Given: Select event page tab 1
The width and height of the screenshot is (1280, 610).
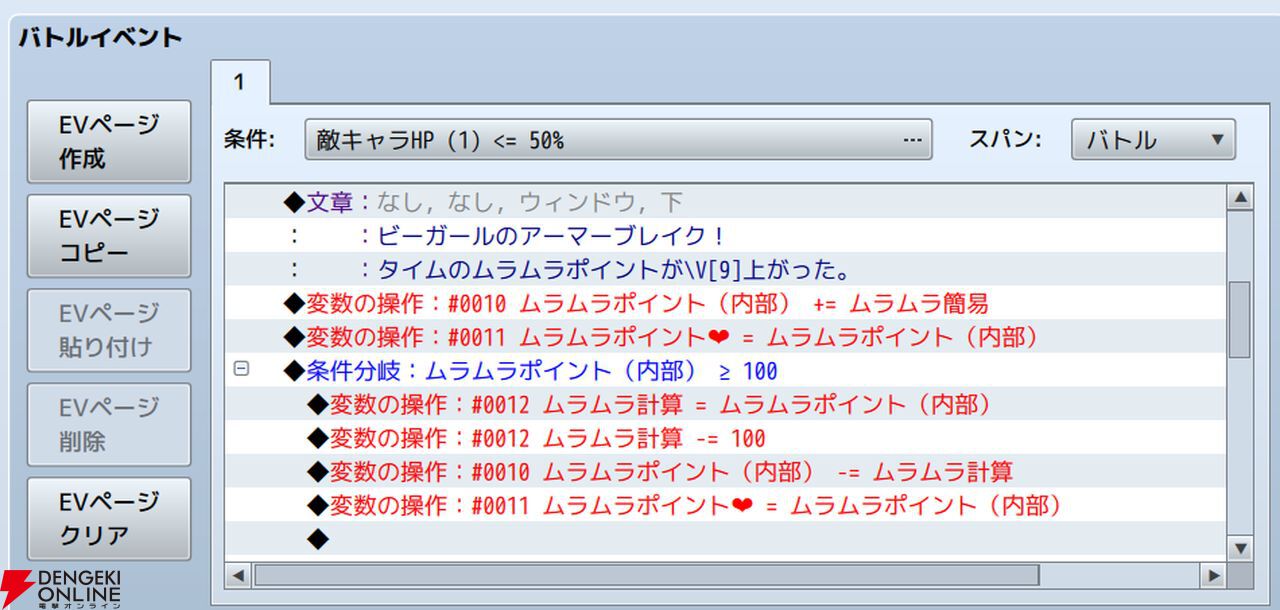Looking at the screenshot, I should 239,83.
